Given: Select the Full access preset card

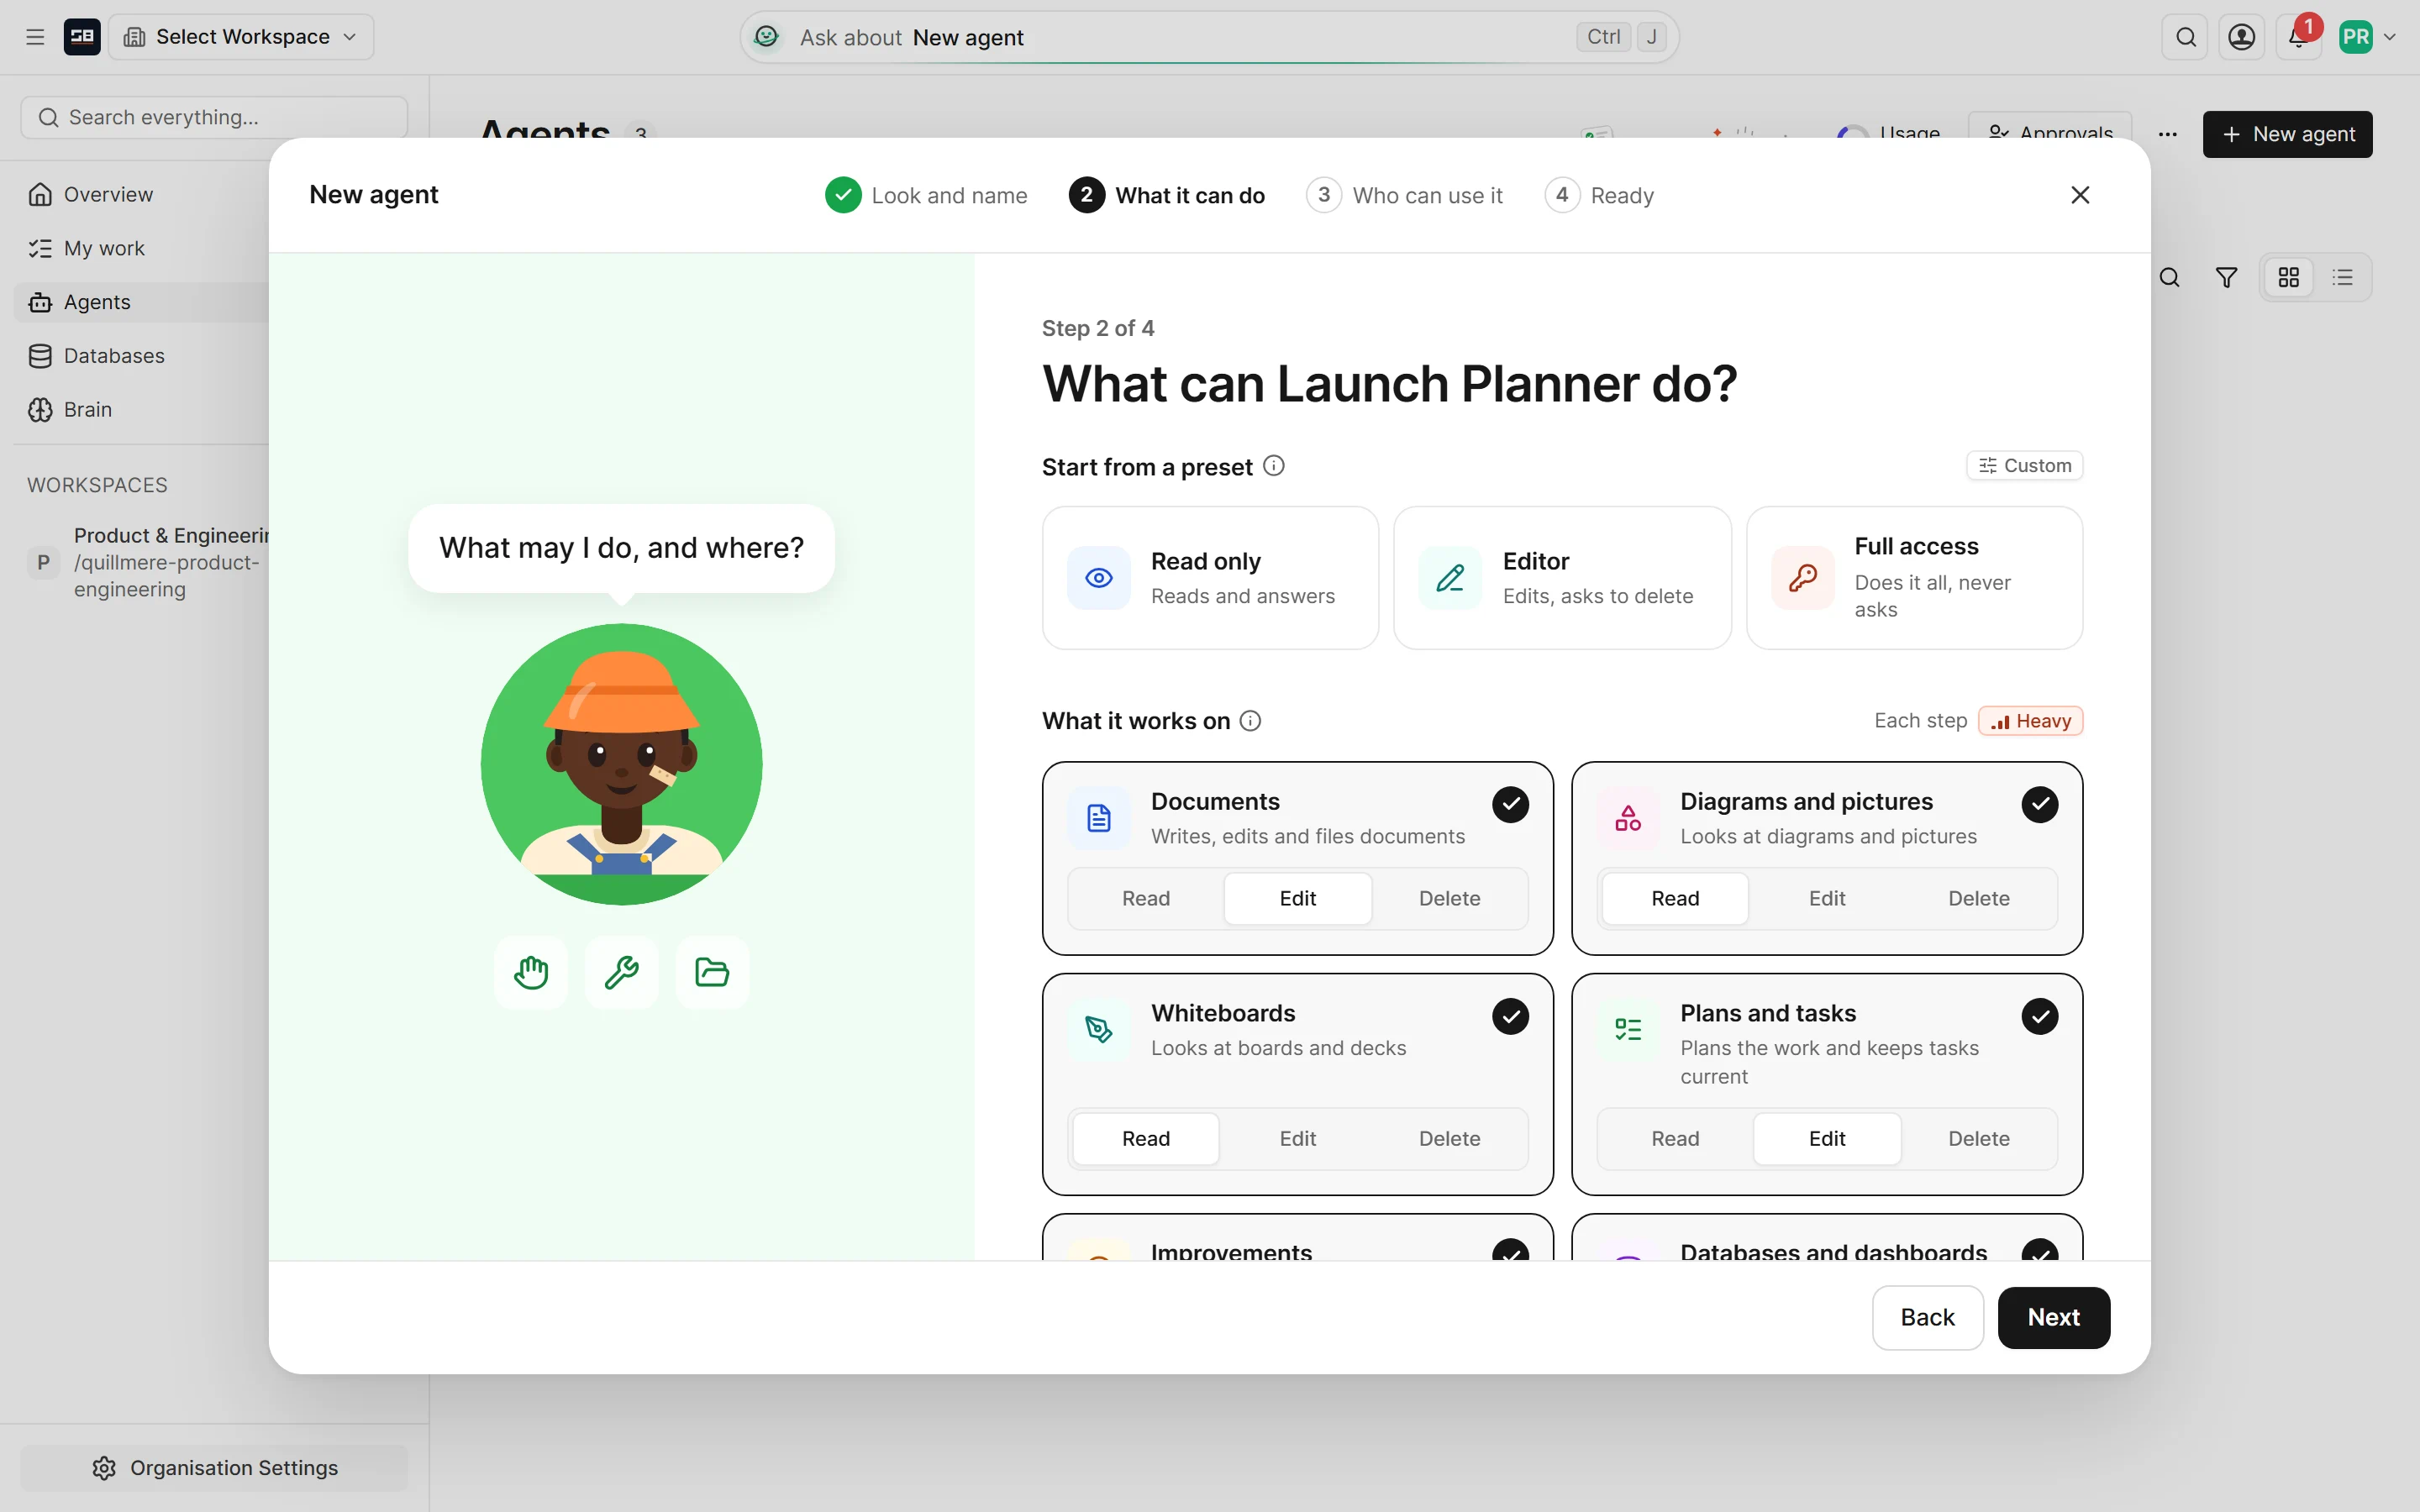Looking at the screenshot, I should click(x=1914, y=577).
